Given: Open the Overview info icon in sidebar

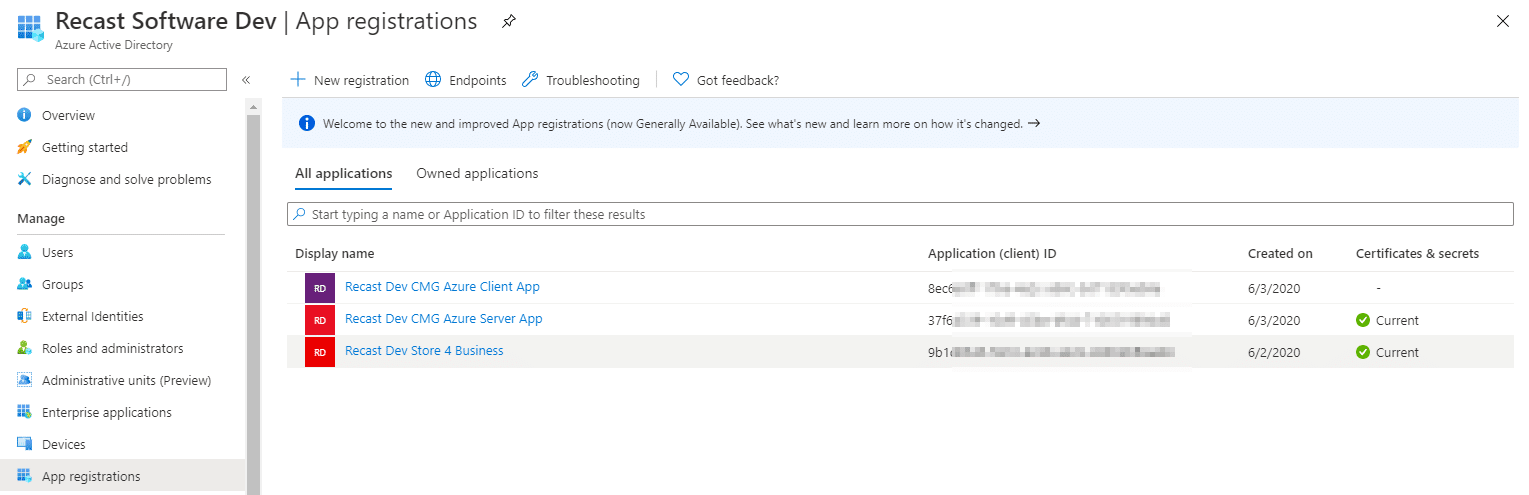Looking at the screenshot, I should [x=25, y=115].
